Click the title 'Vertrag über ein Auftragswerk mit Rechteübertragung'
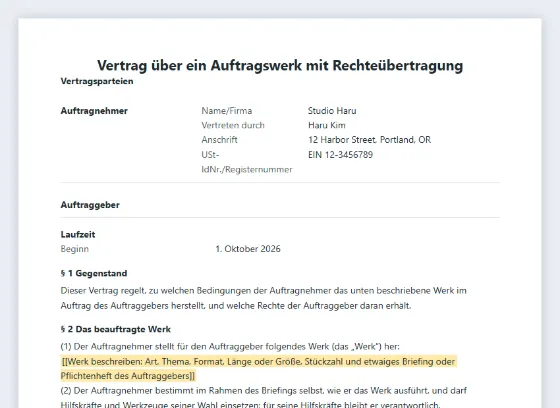This screenshot has width=560, height=408. tap(280, 66)
